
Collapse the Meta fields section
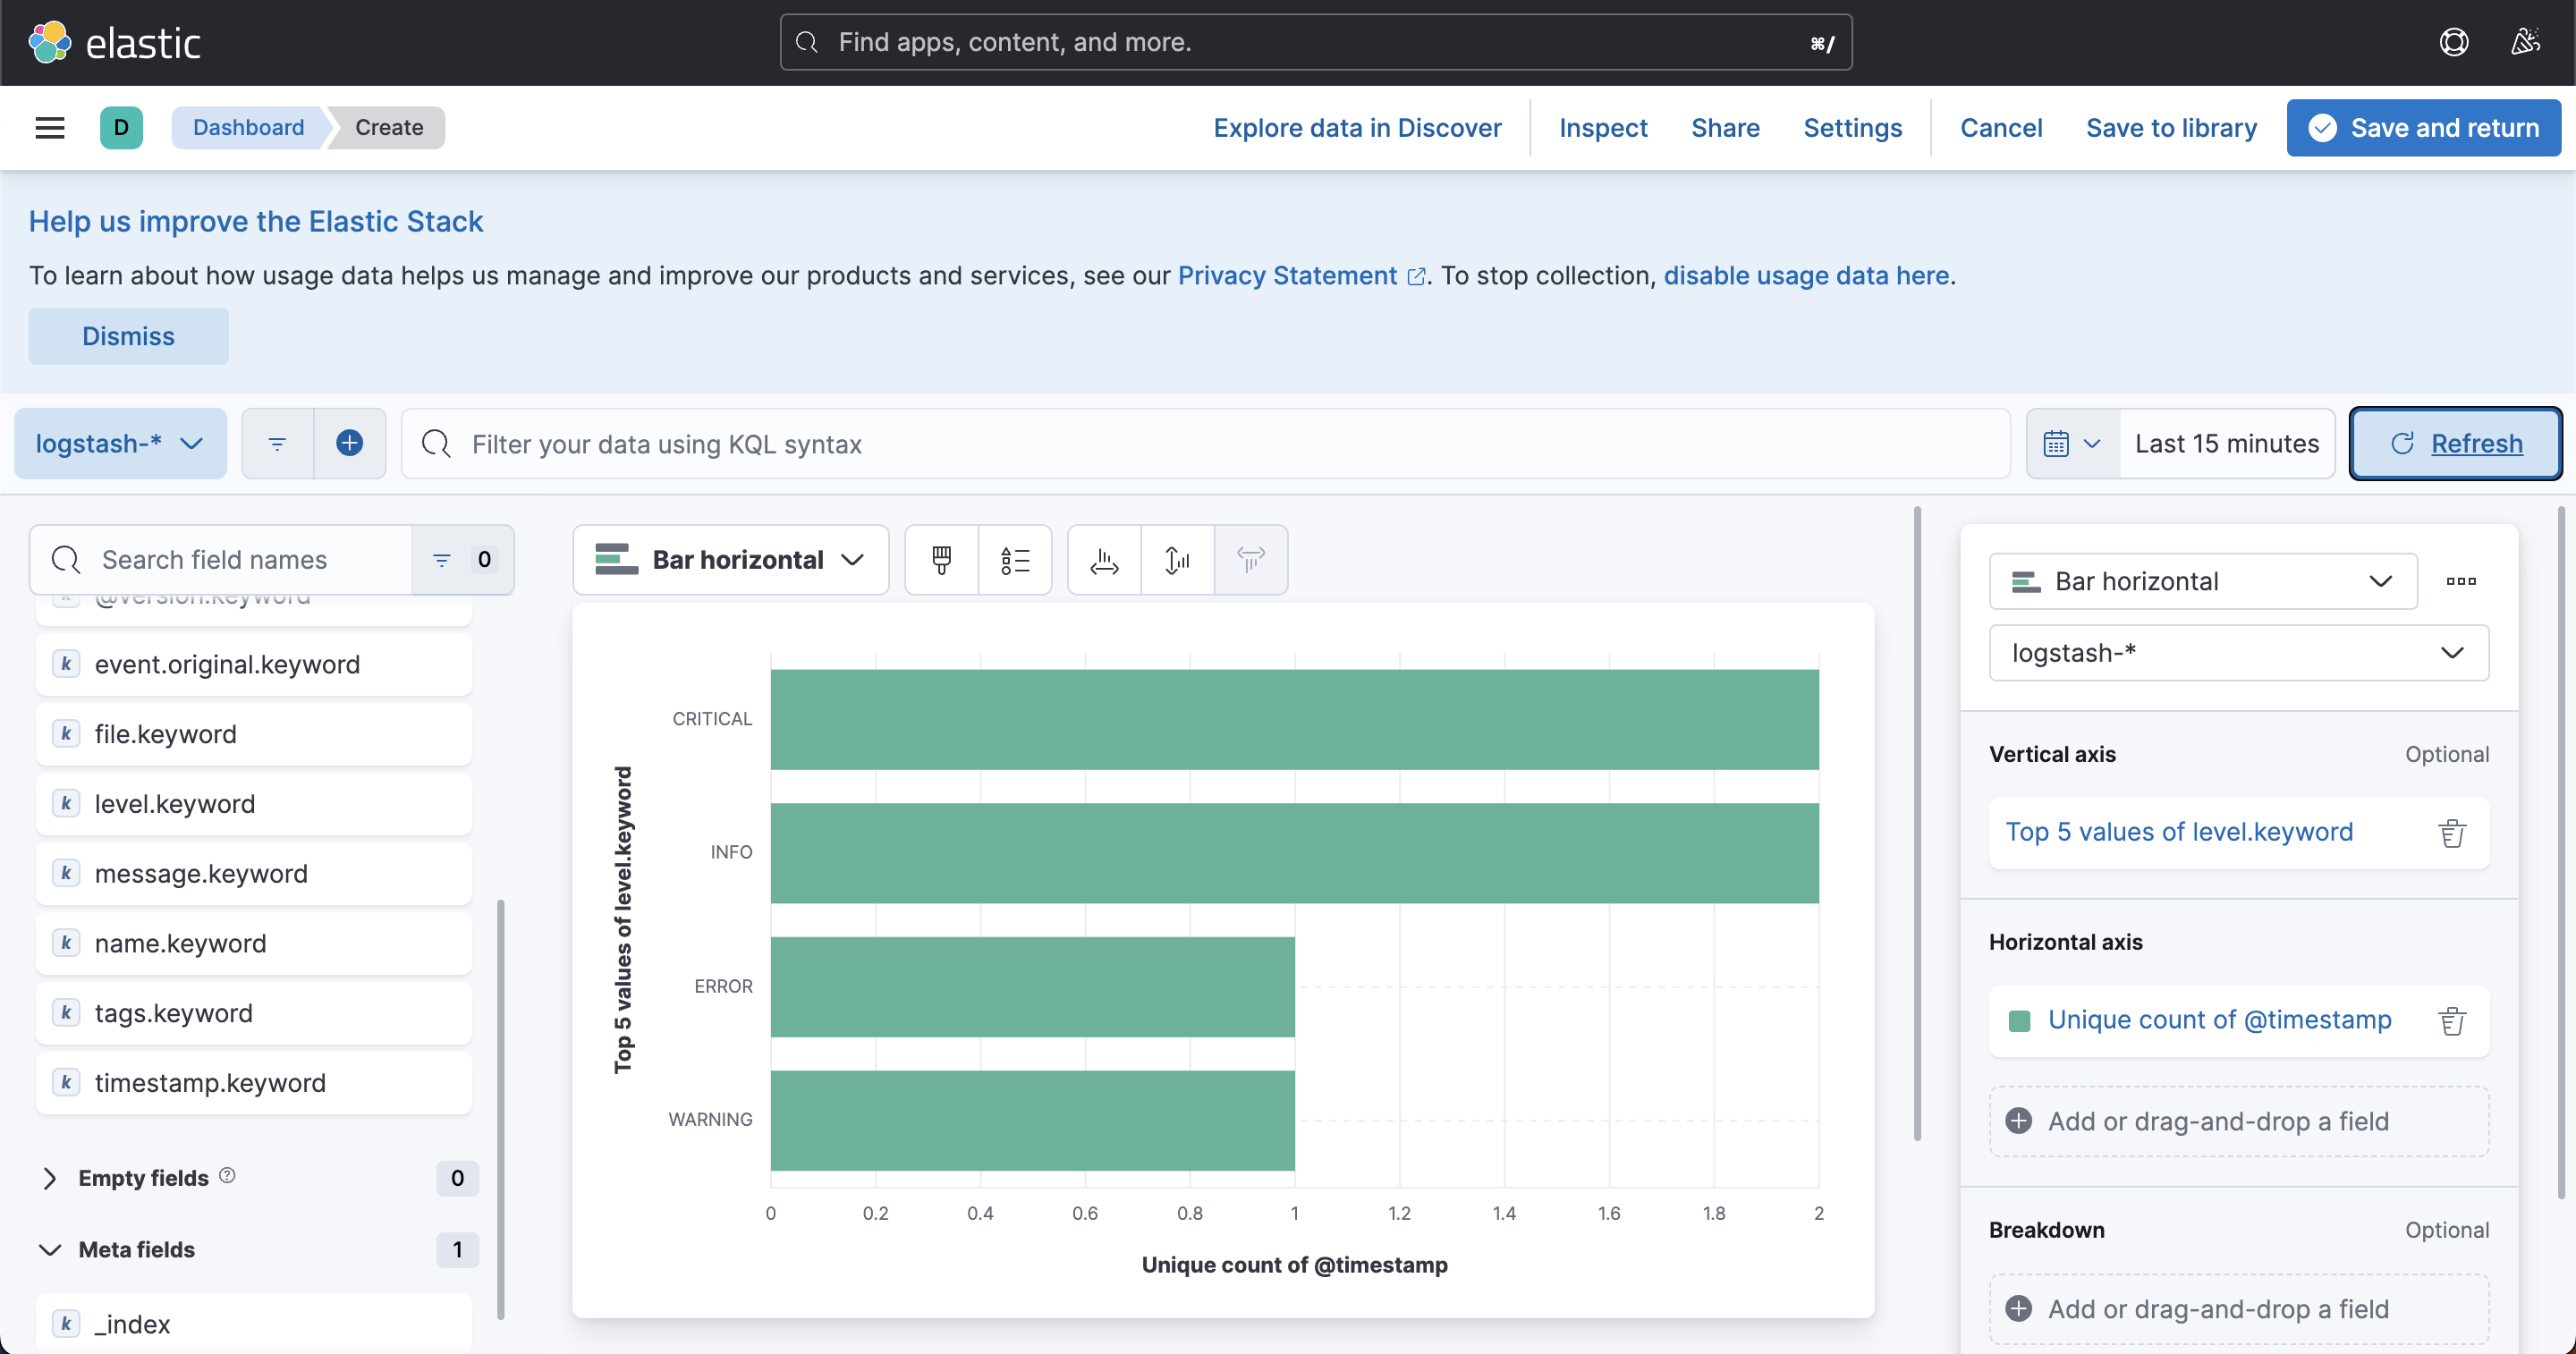(49, 1249)
